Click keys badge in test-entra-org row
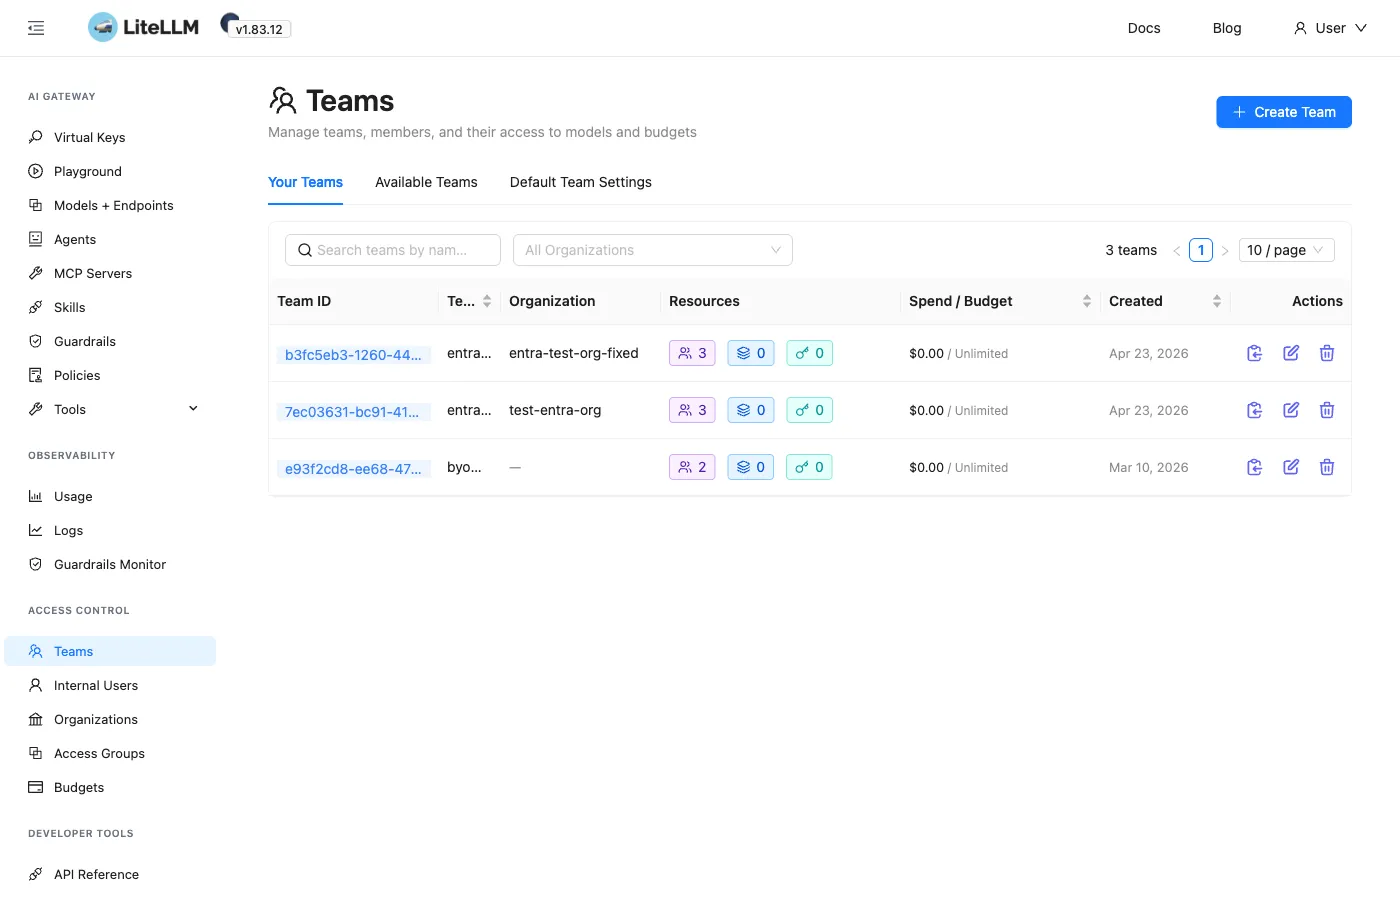Image resolution: width=1400 pixels, height=900 pixels. (810, 410)
